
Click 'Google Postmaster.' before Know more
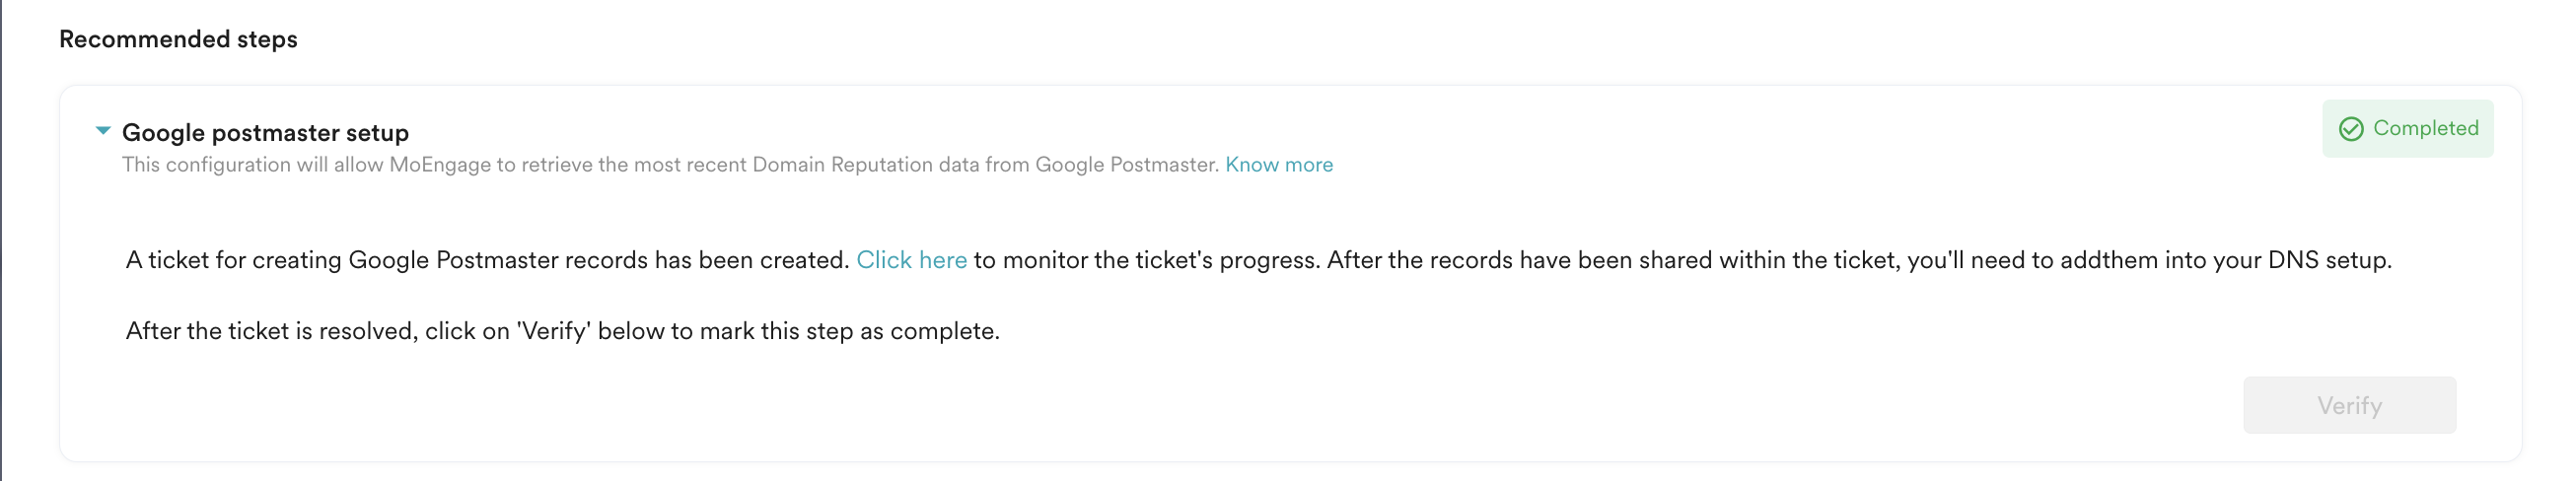[1126, 165]
